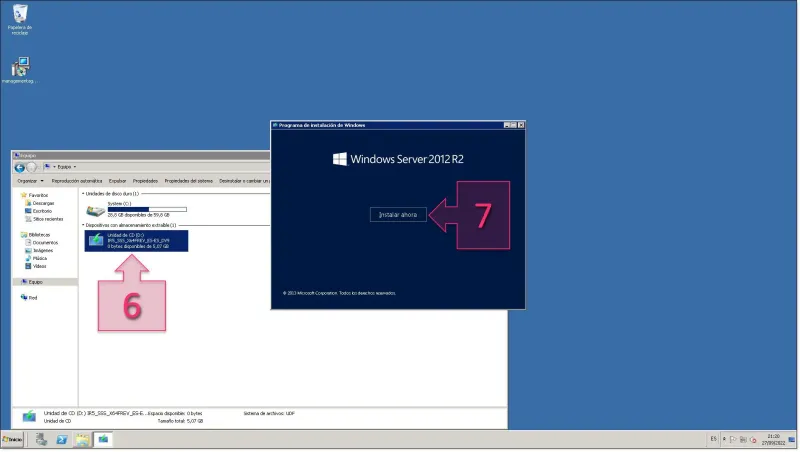
Task: Click the Instalar ahora button
Action: point(399,214)
